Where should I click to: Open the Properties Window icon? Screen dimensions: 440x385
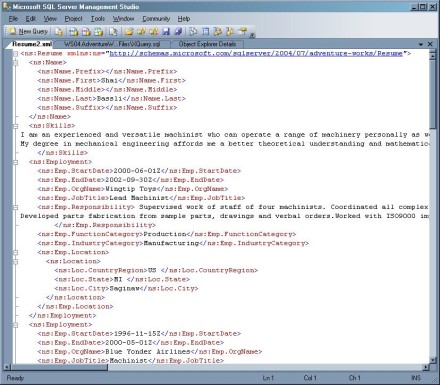243,32
